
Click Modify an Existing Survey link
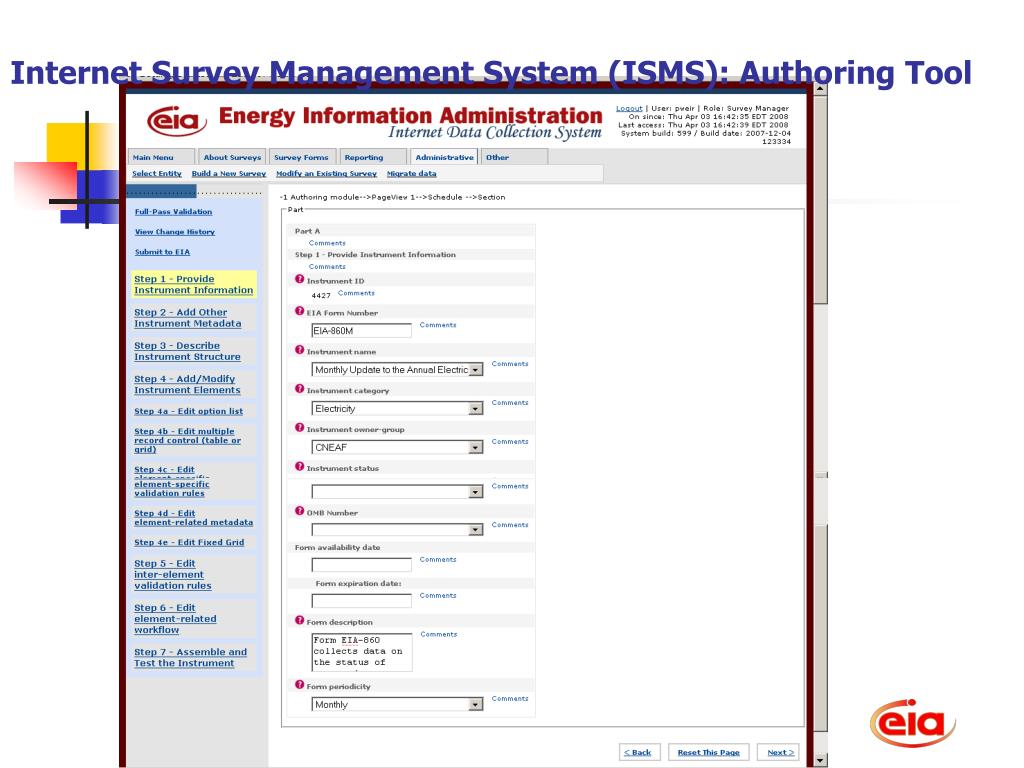pos(327,174)
